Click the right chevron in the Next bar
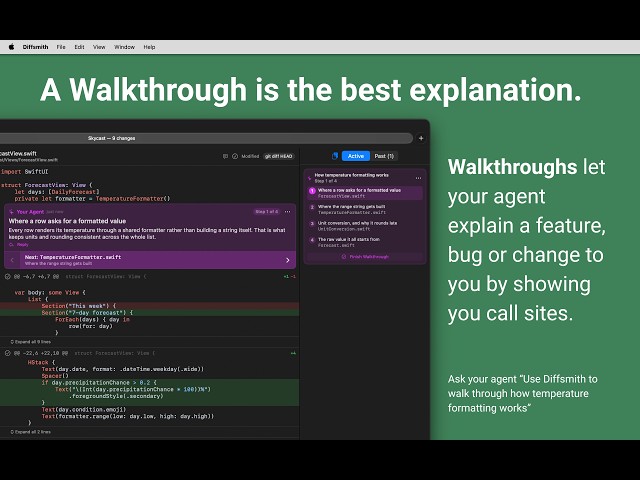The image size is (640, 480). (x=288, y=260)
